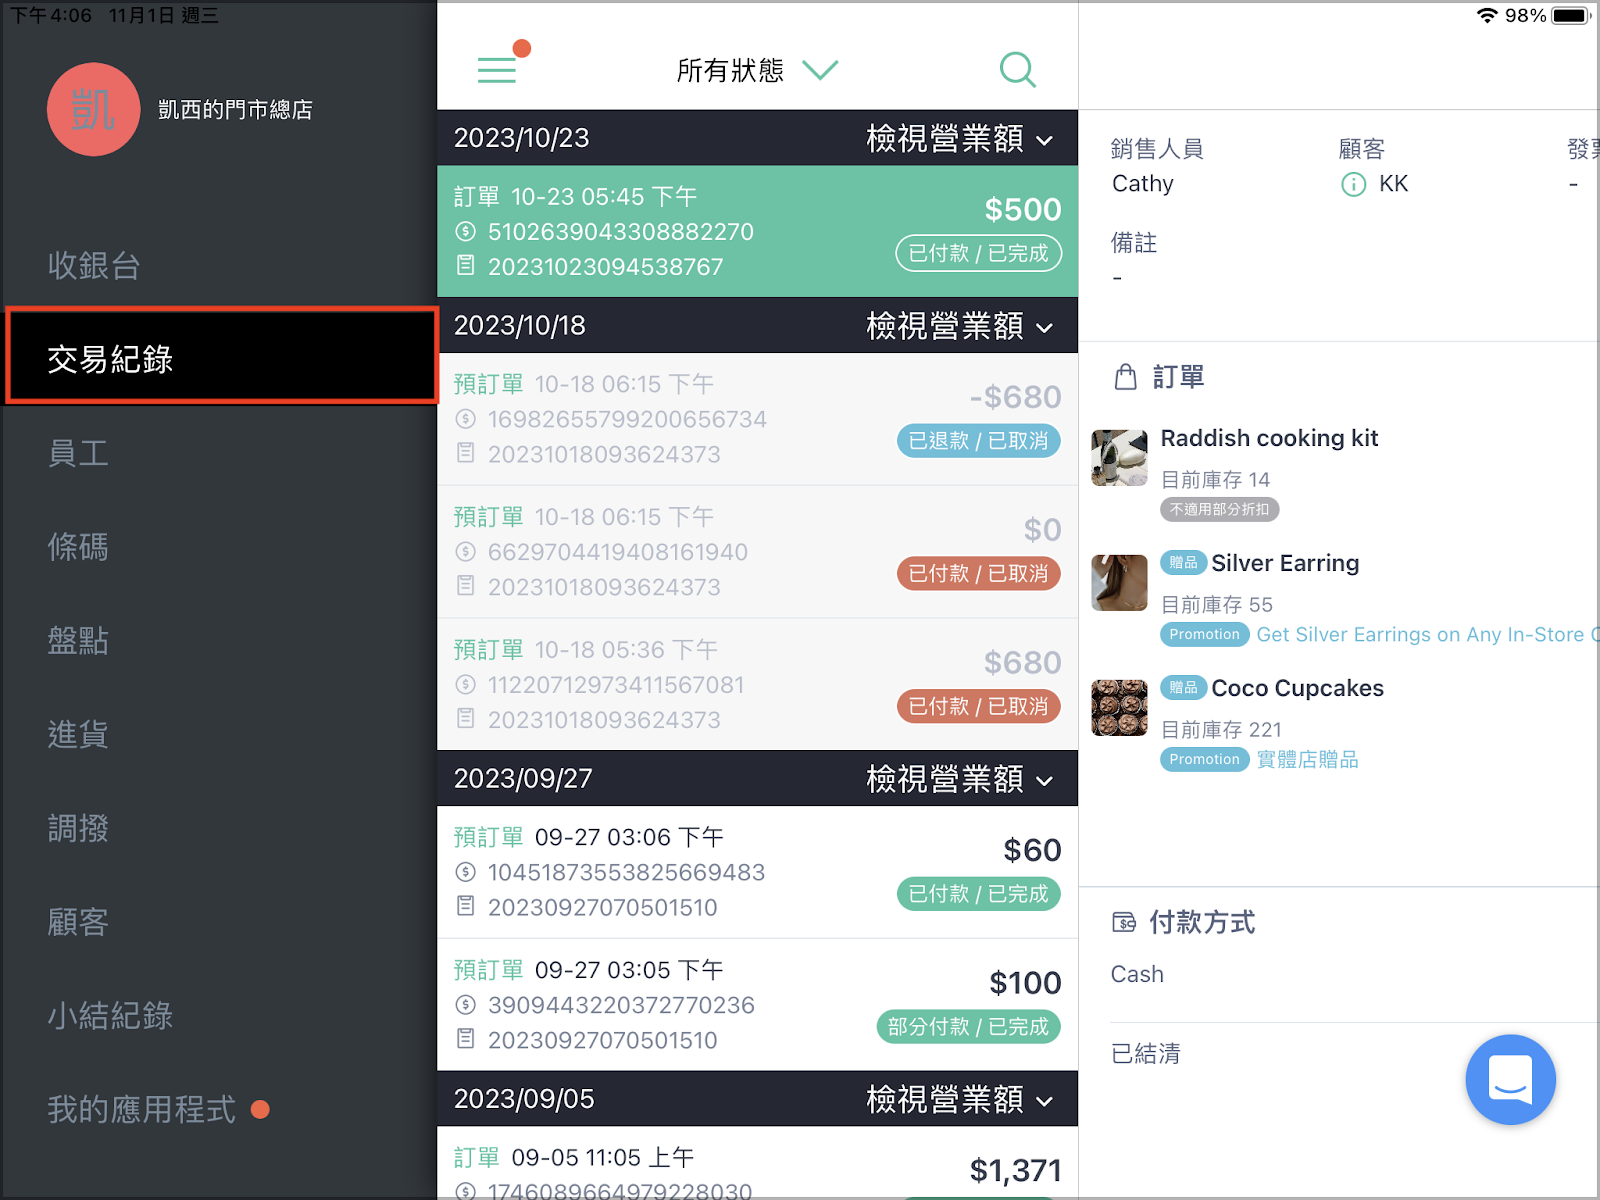Select the $680 cancelled preorder at 05:36
The image size is (1600, 1200).
[757, 685]
